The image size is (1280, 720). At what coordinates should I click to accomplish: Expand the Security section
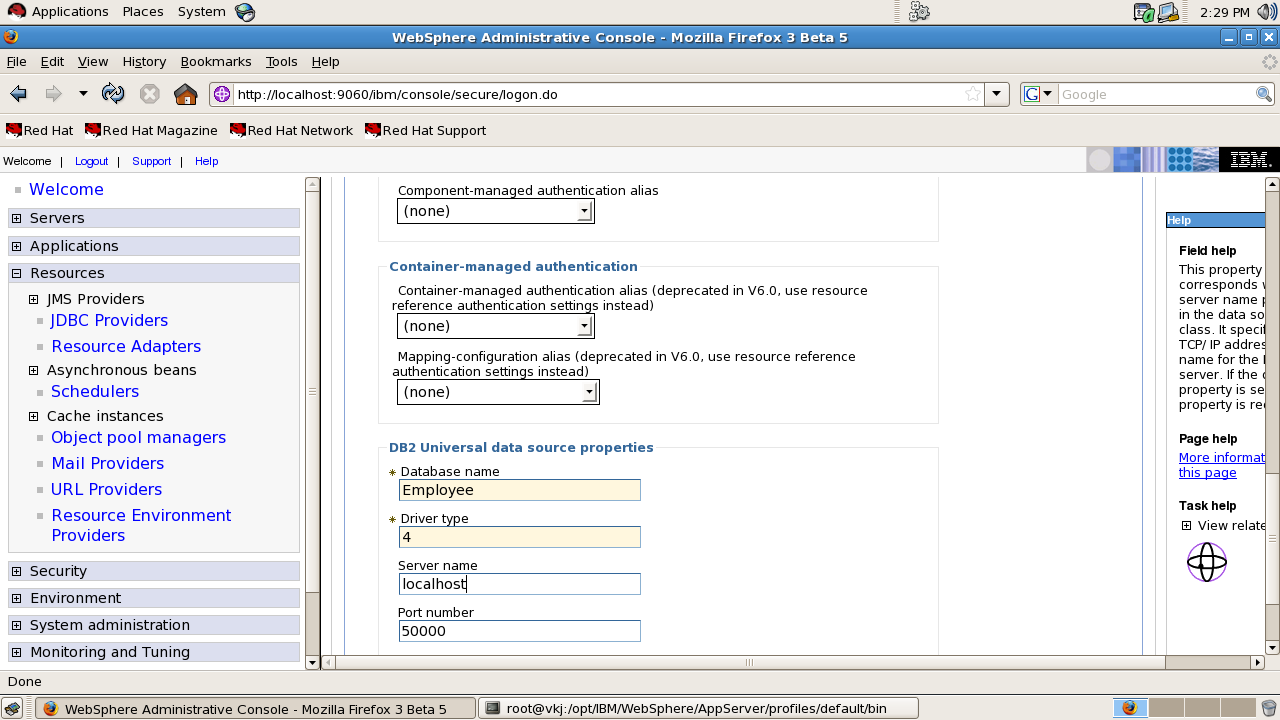point(16,571)
